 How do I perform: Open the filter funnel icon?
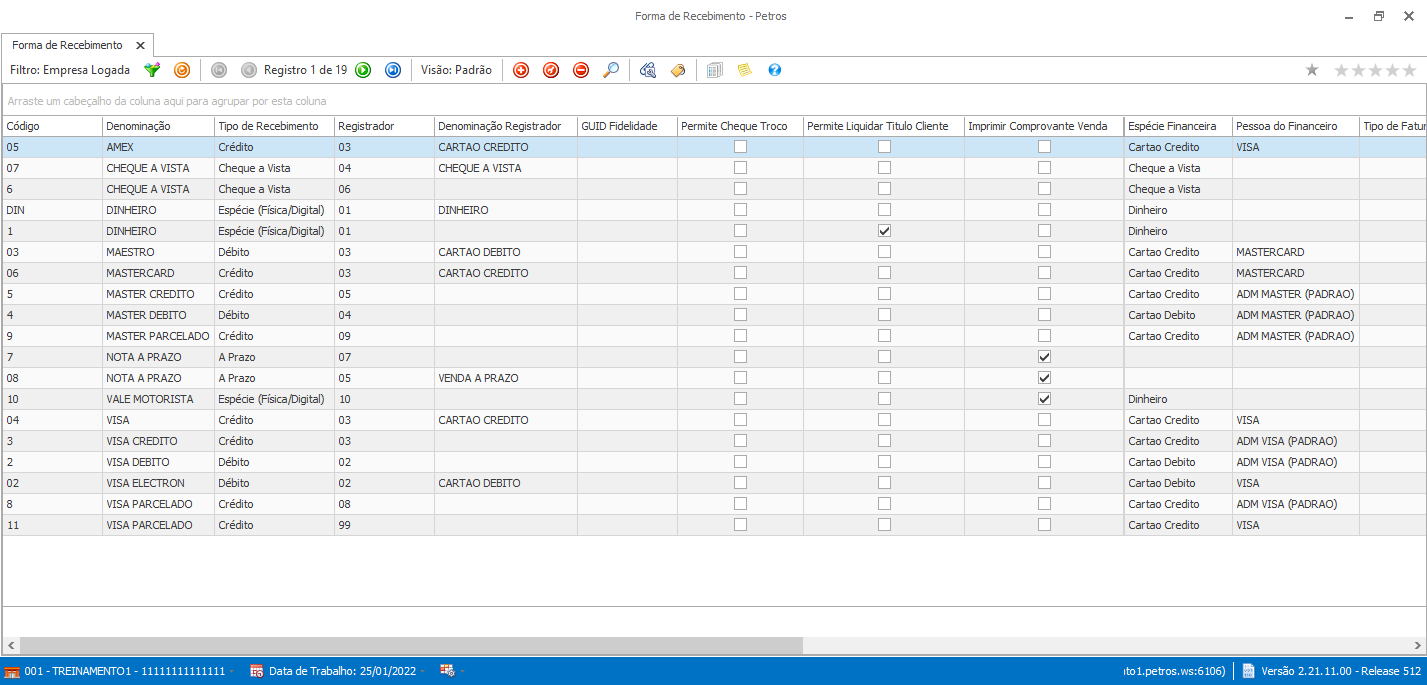pyautogui.click(x=152, y=70)
